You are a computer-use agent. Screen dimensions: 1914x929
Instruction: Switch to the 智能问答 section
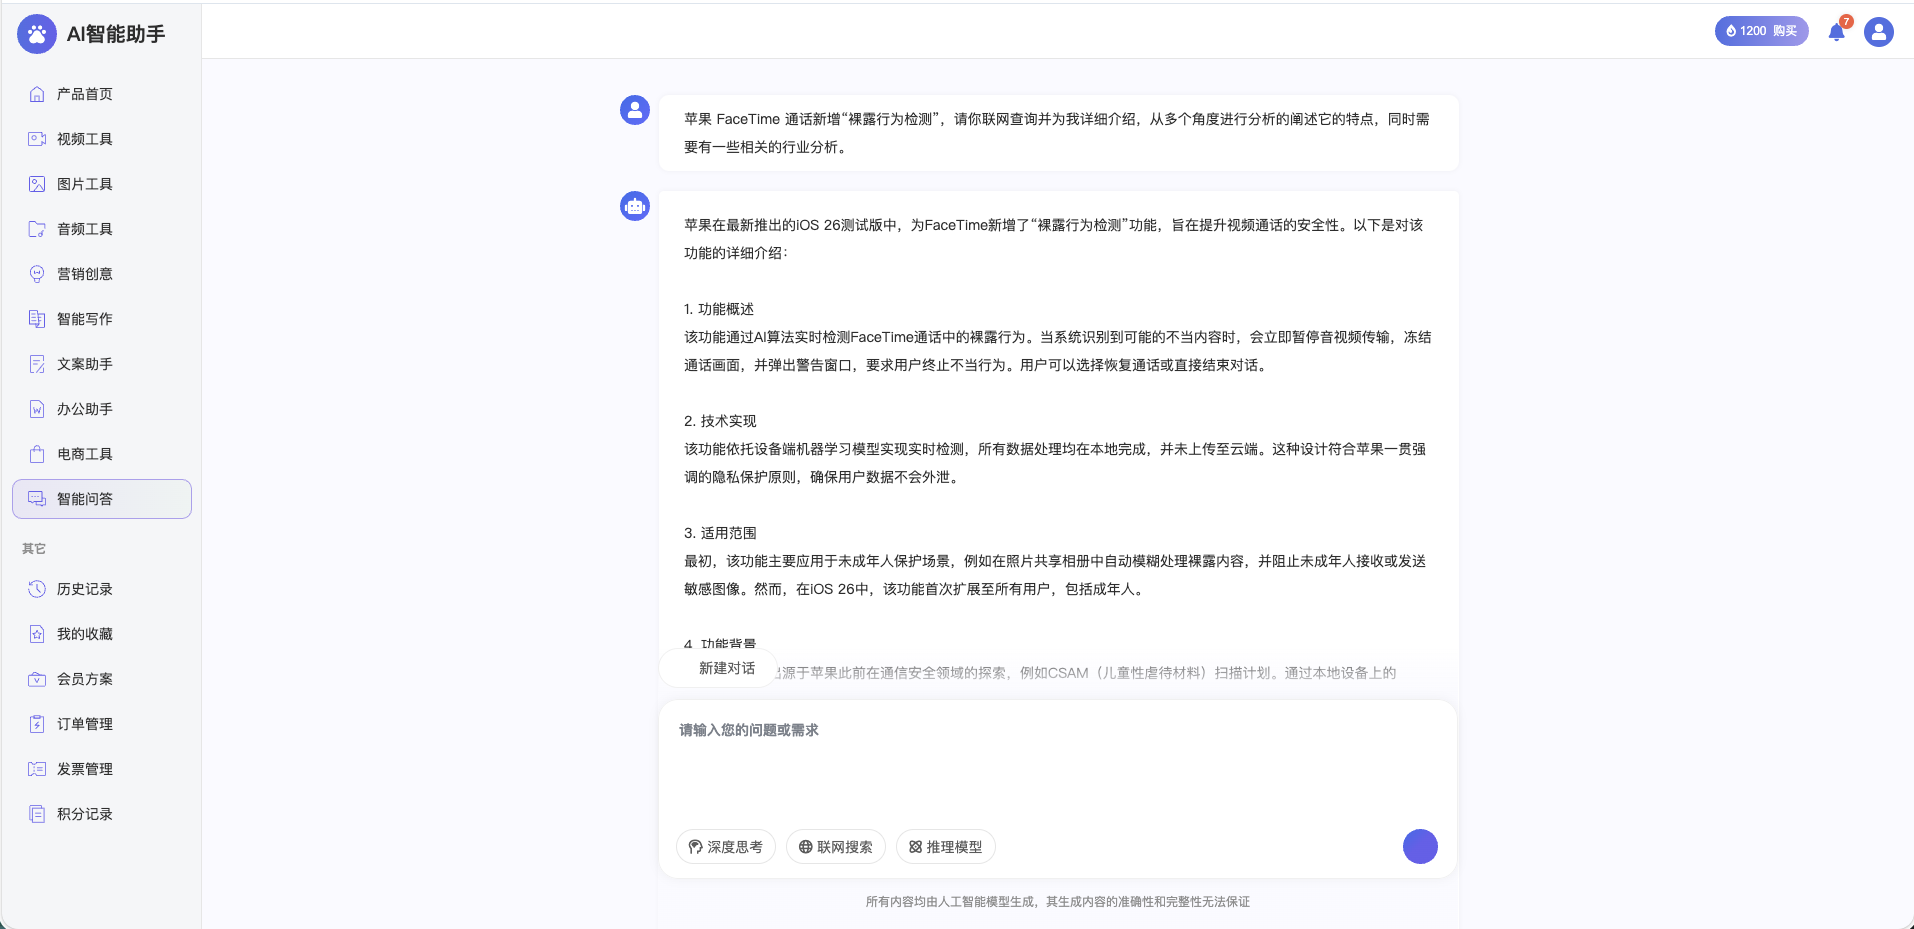click(86, 498)
